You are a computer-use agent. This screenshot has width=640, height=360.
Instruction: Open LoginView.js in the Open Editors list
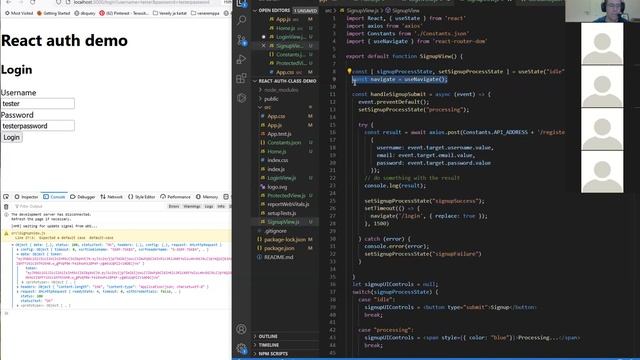tap(290, 37)
